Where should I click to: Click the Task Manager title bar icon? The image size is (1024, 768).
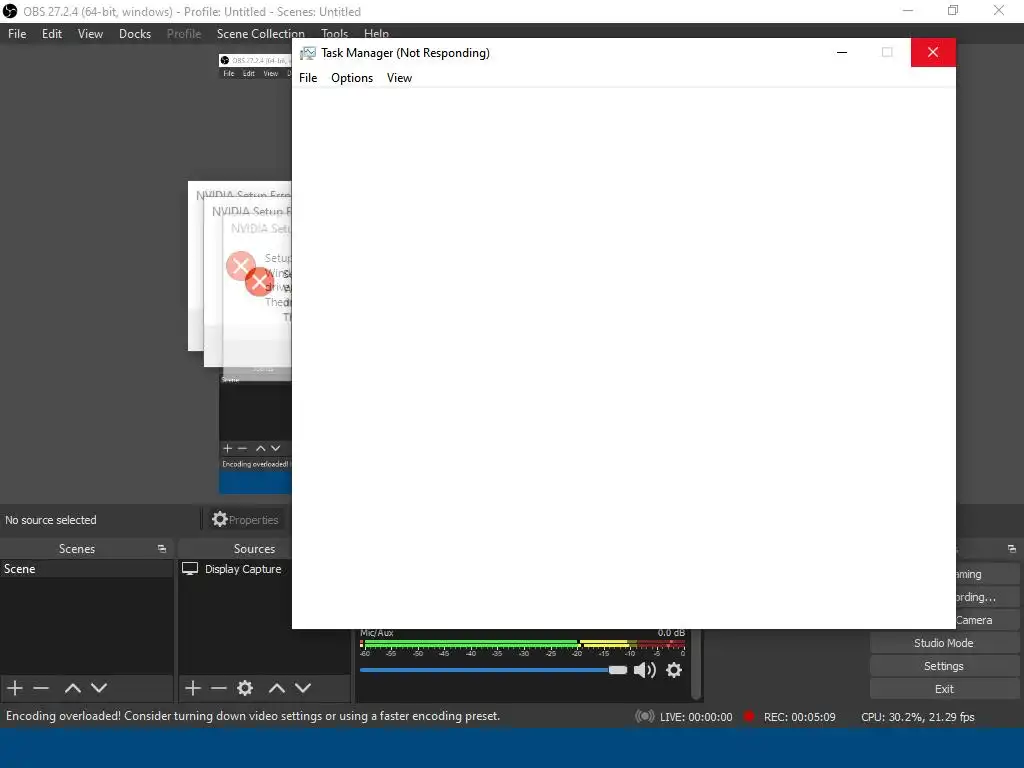click(308, 53)
